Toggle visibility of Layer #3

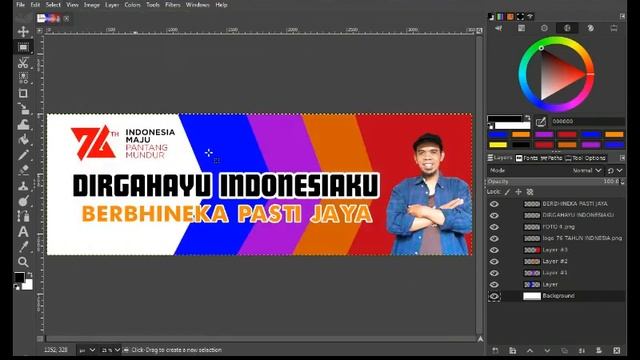[x=494, y=250]
